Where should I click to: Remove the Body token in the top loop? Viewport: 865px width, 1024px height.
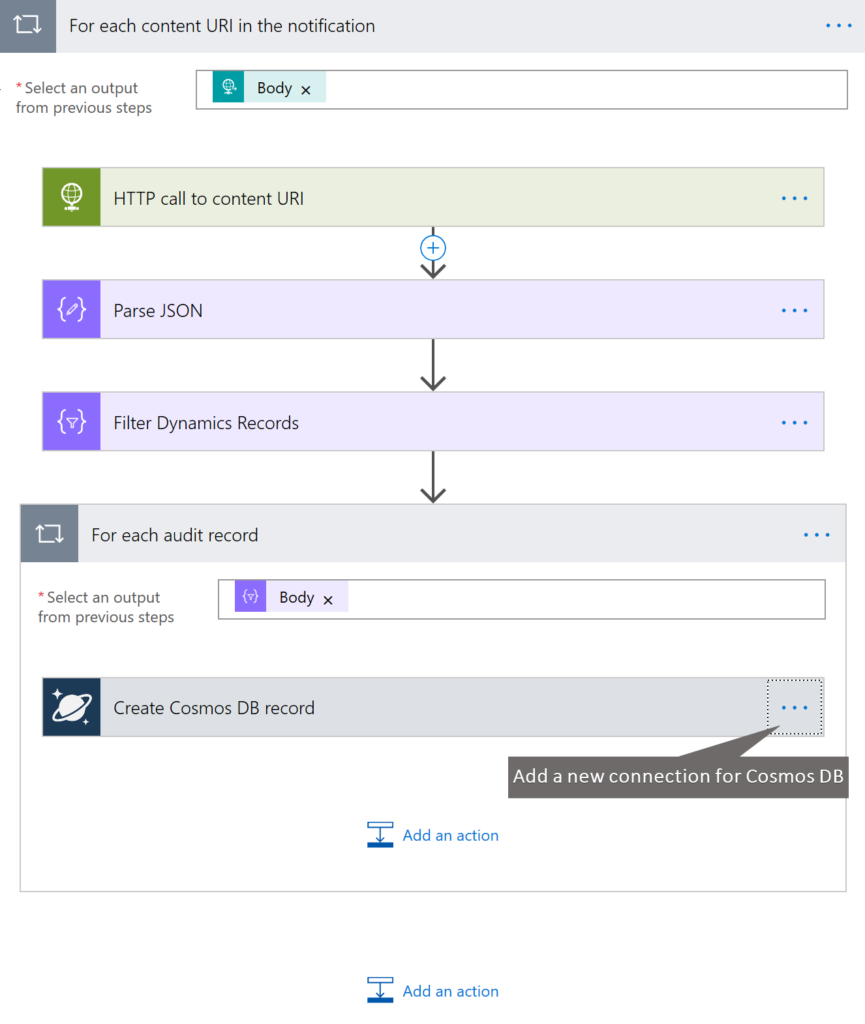307,88
